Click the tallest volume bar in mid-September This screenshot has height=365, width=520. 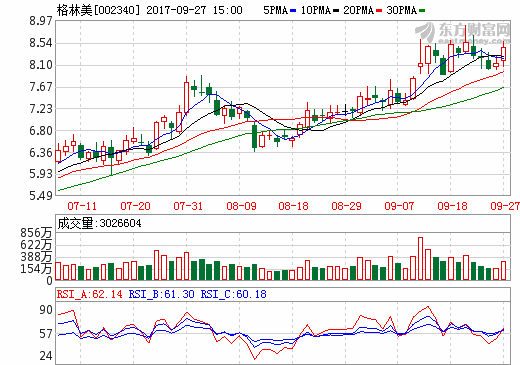click(420, 259)
